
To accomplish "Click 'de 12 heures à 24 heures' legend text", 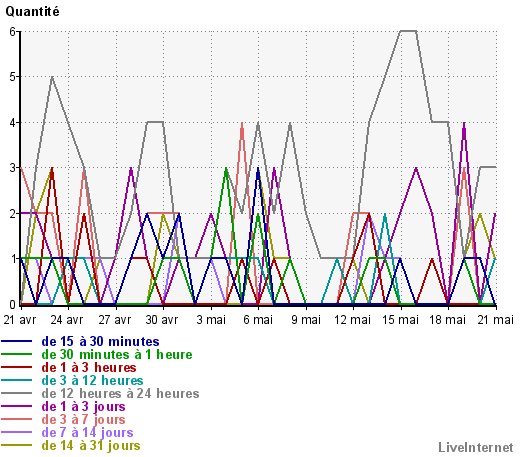I will point(120,394).
